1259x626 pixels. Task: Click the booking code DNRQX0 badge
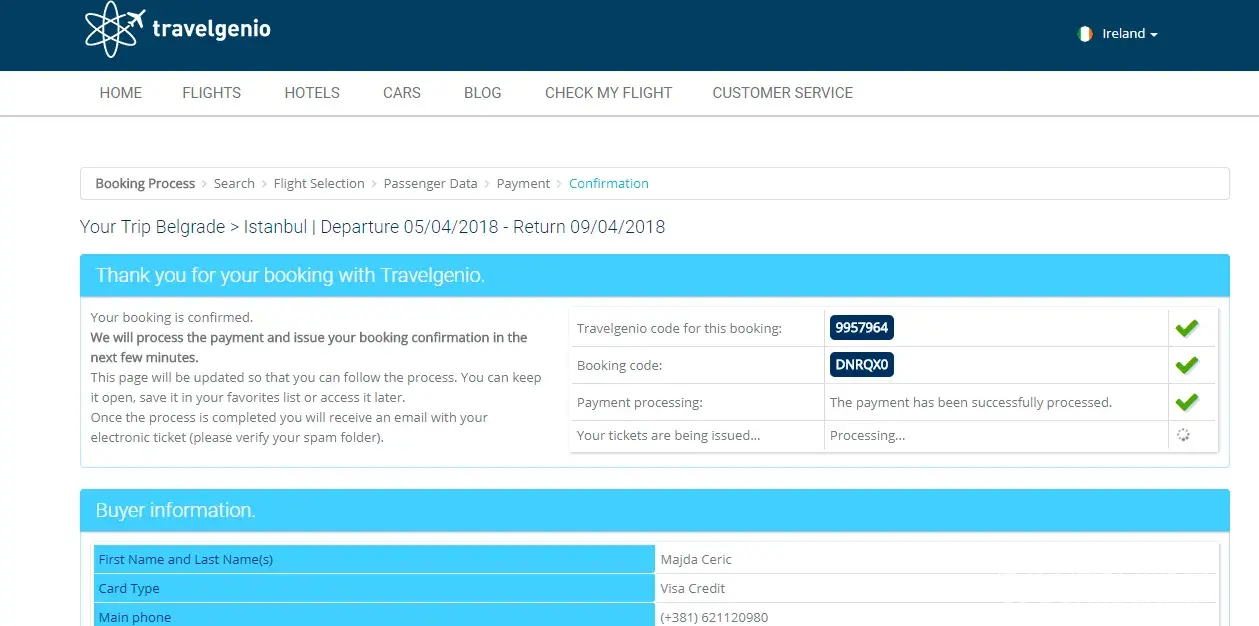coord(861,366)
